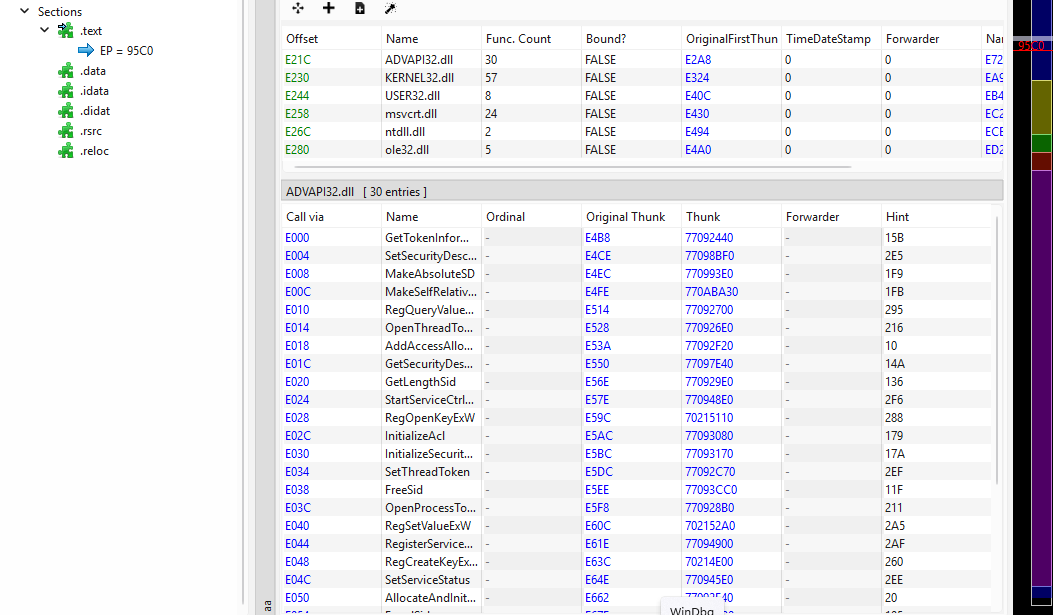
Task: Click the OriginalFirstThun column header
Action: point(731,39)
